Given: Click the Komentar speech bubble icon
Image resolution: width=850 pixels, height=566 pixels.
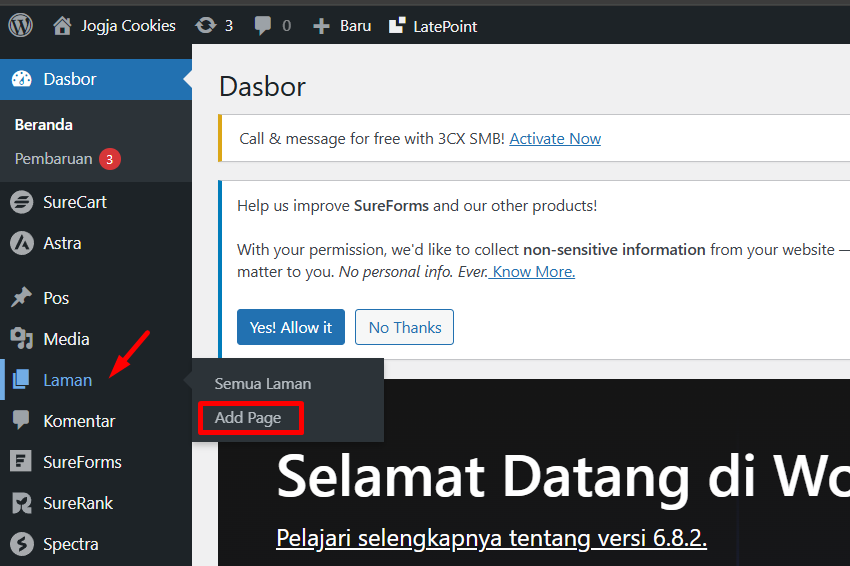Looking at the screenshot, I should tap(22, 421).
